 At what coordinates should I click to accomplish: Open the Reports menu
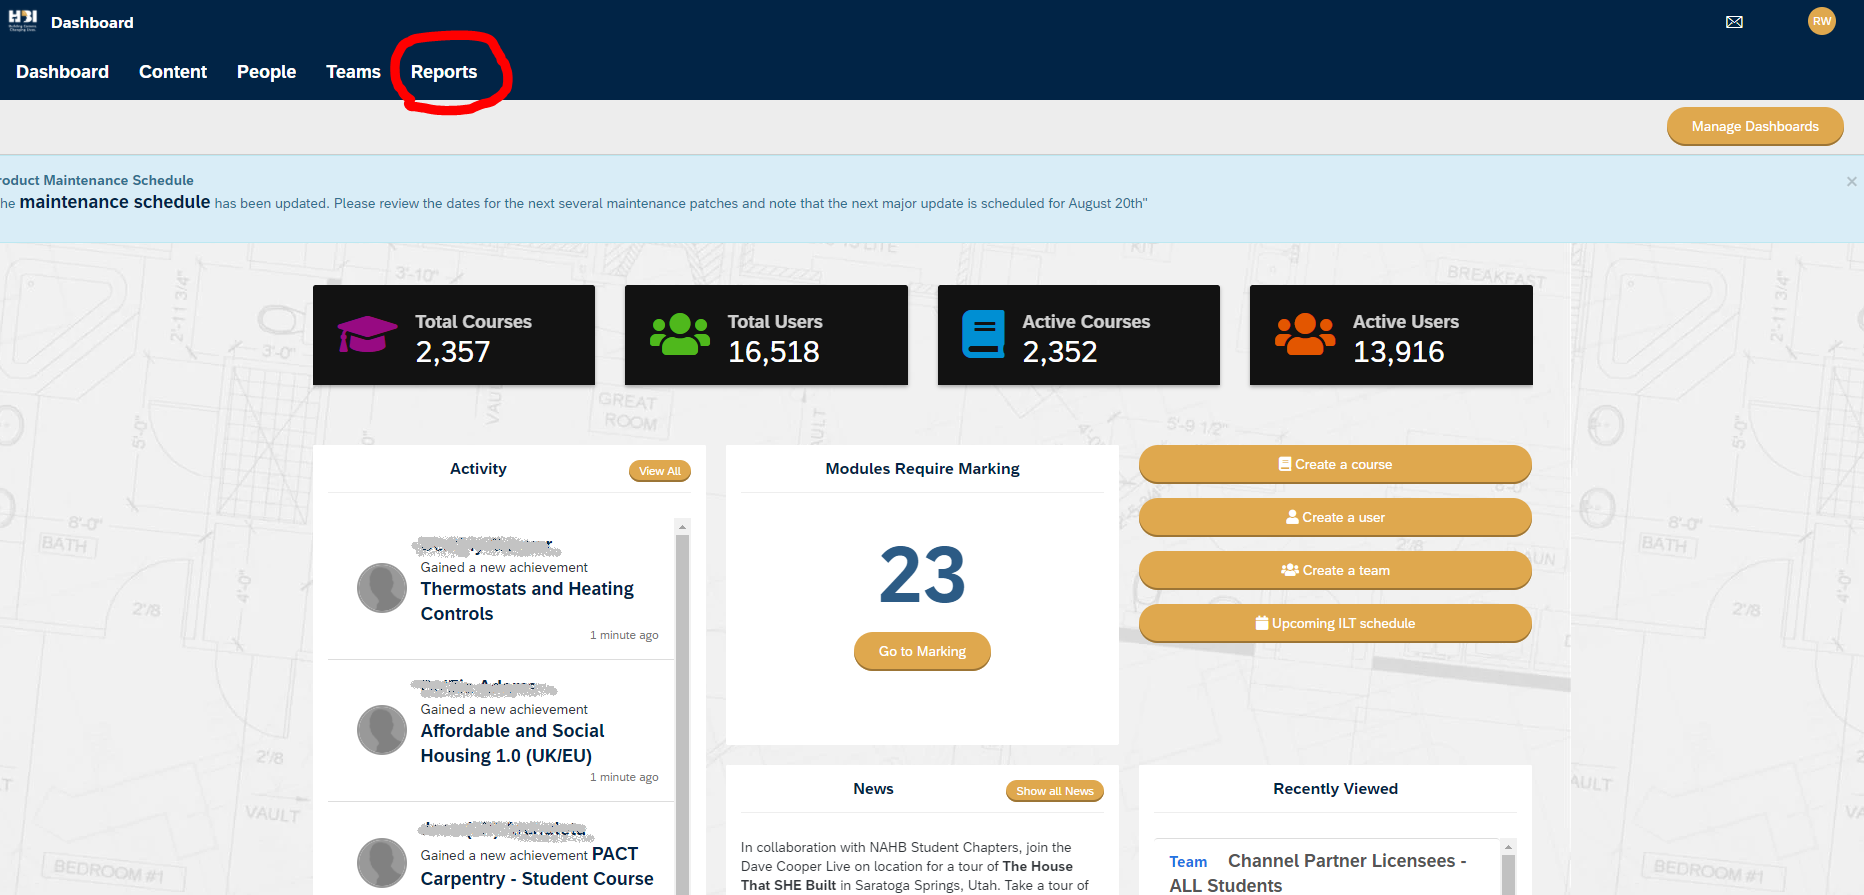pos(444,72)
